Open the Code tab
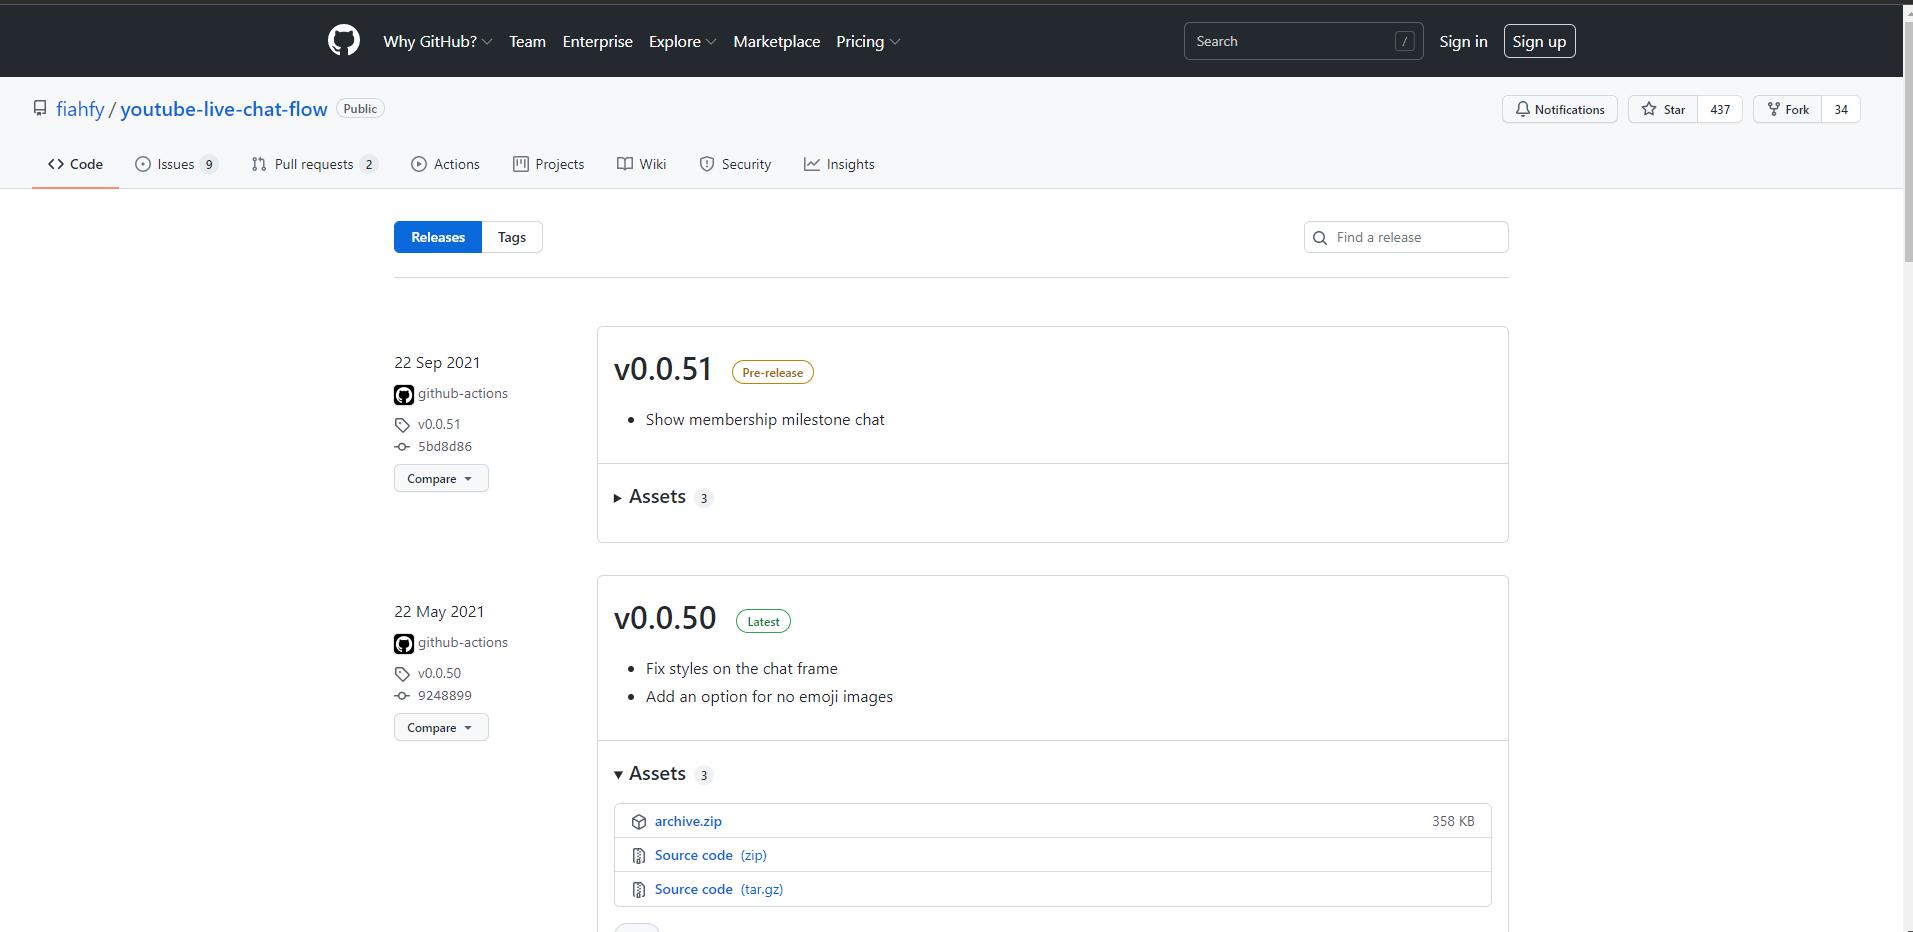 click(x=75, y=164)
